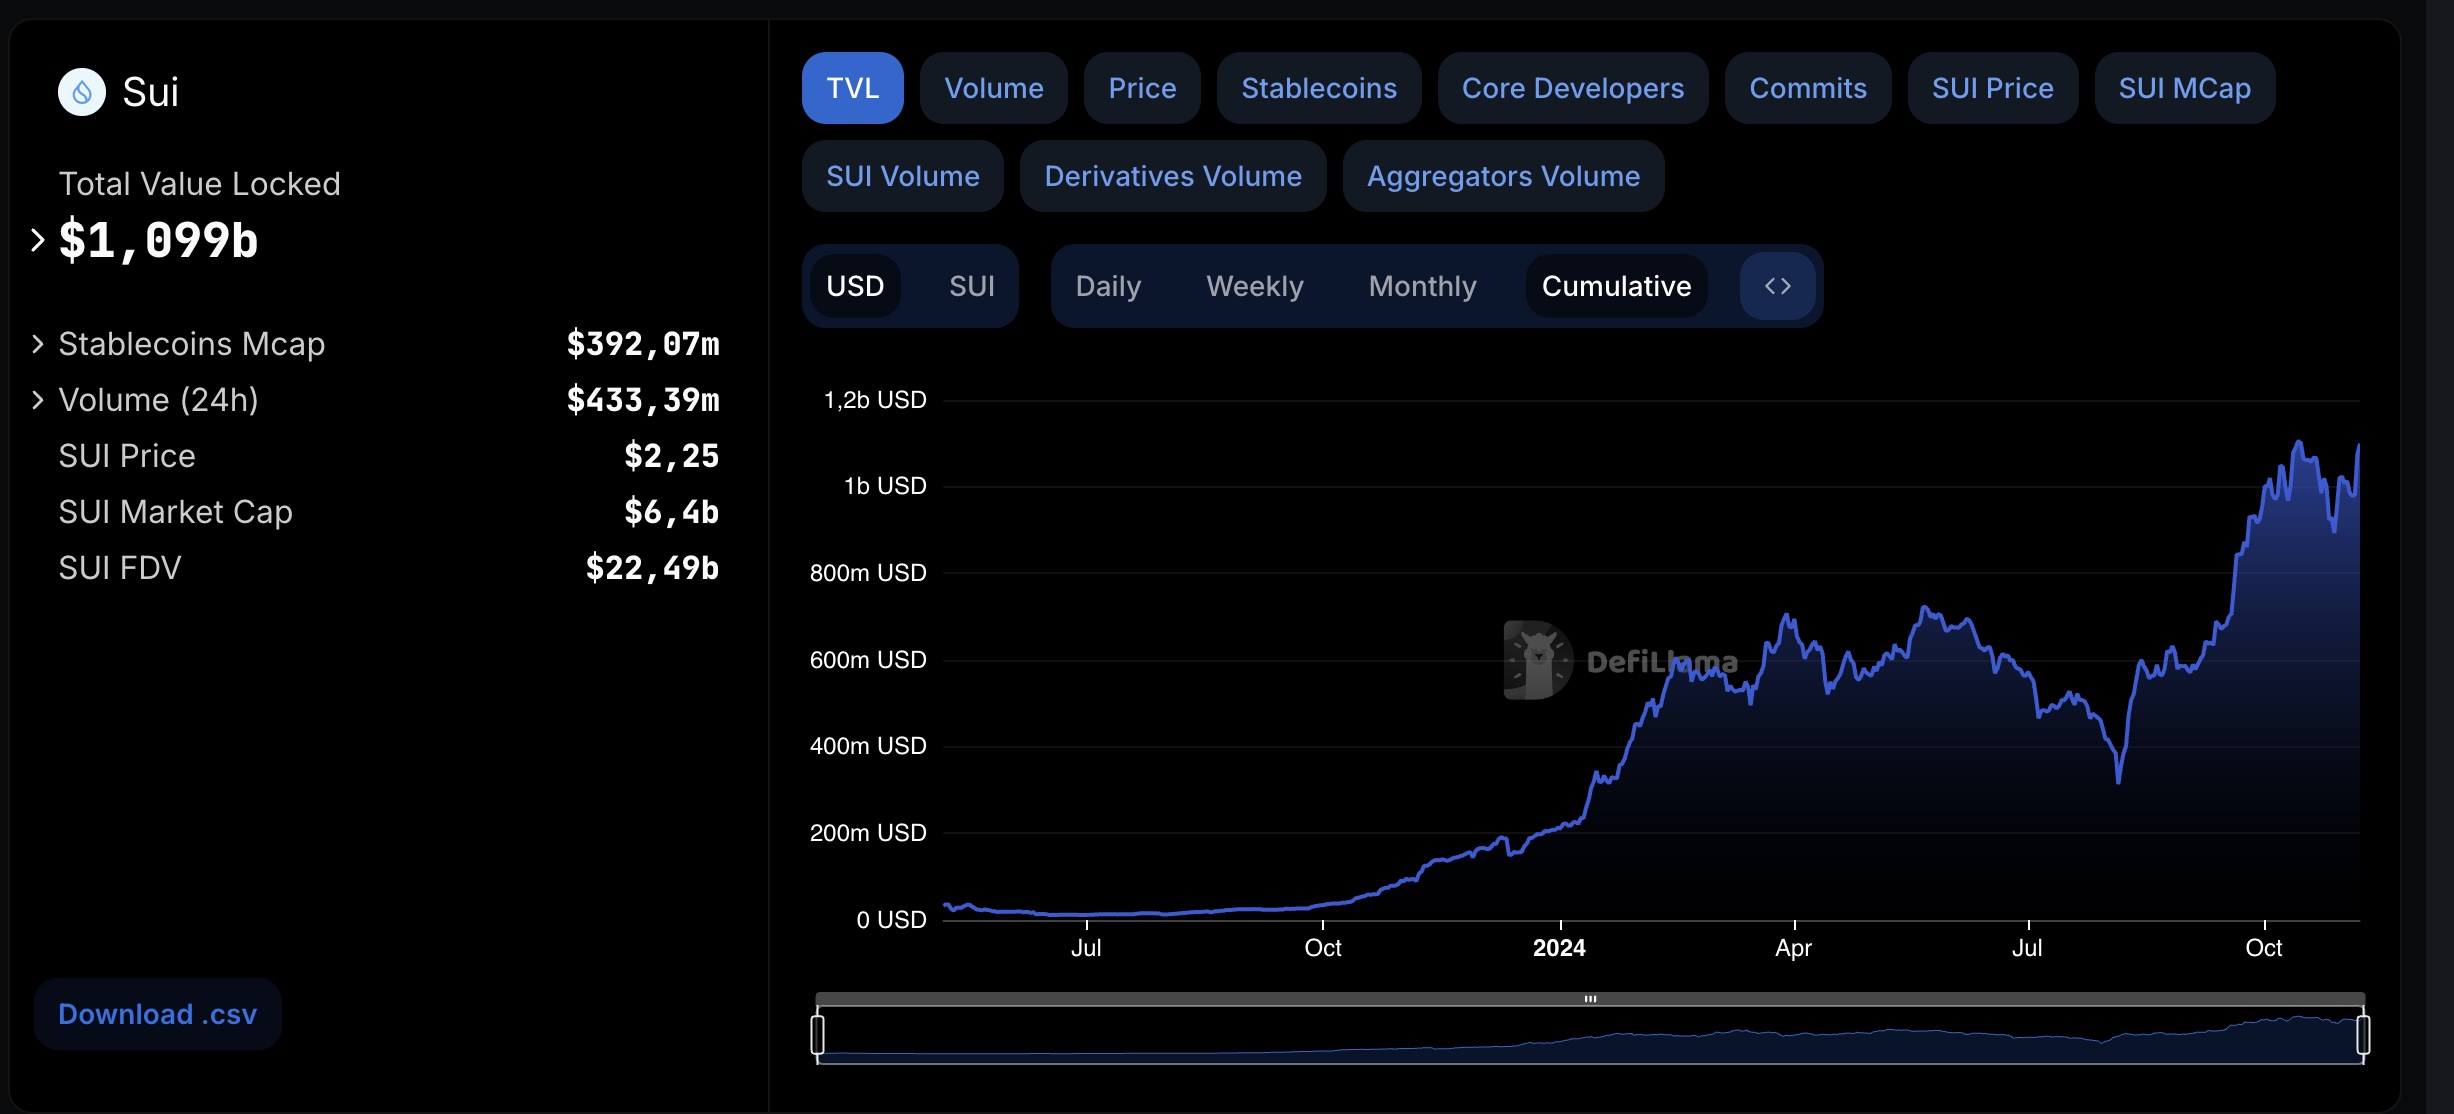Viewport: 2454px width, 1114px height.
Task: Toggle the SUI Volume chart series
Action: tap(903, 176)
